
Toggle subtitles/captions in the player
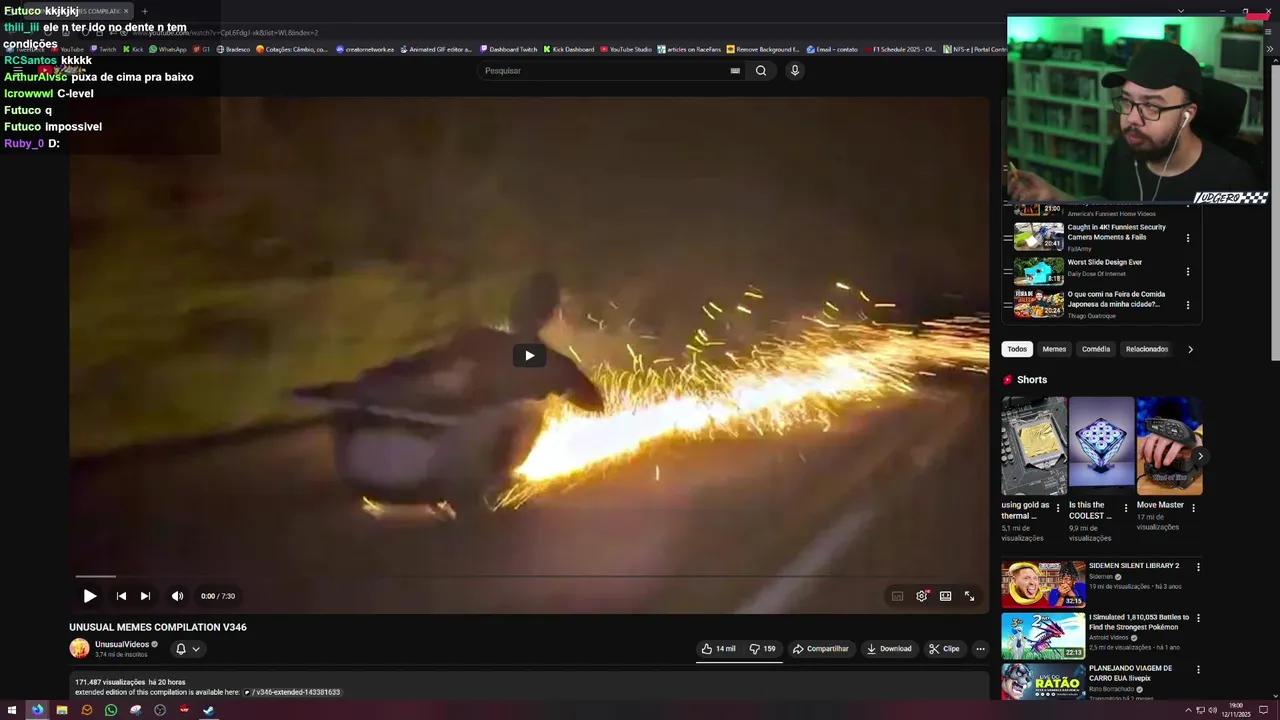click(x=897, y=596)
